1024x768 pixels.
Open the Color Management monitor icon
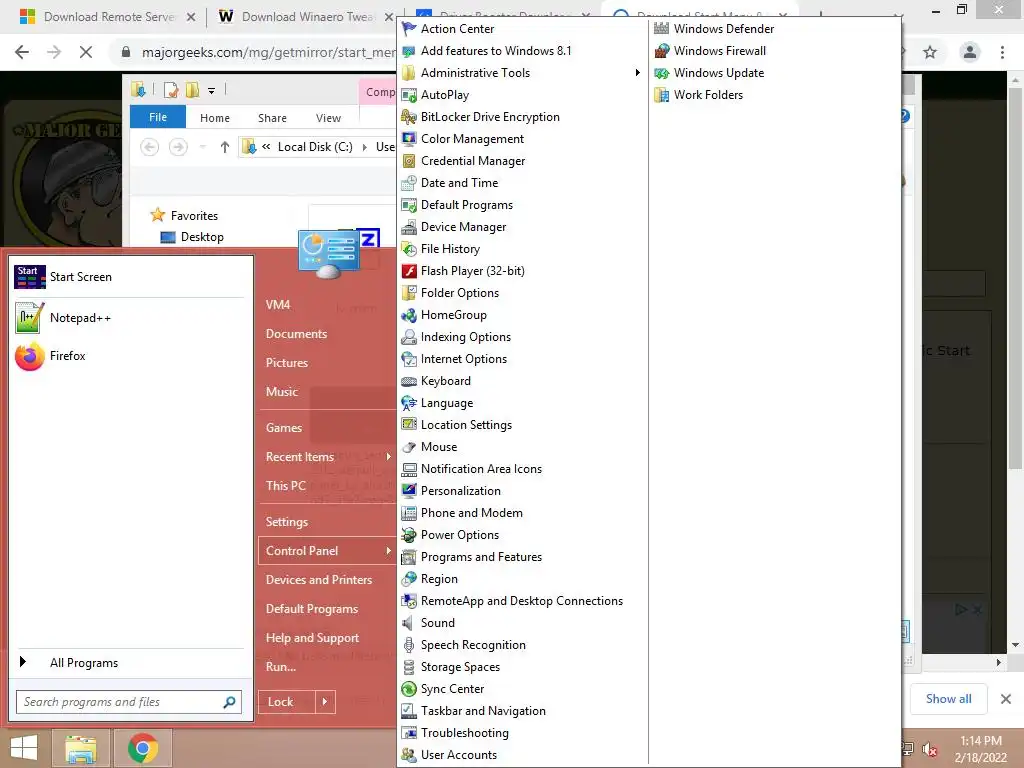(409, 138)
